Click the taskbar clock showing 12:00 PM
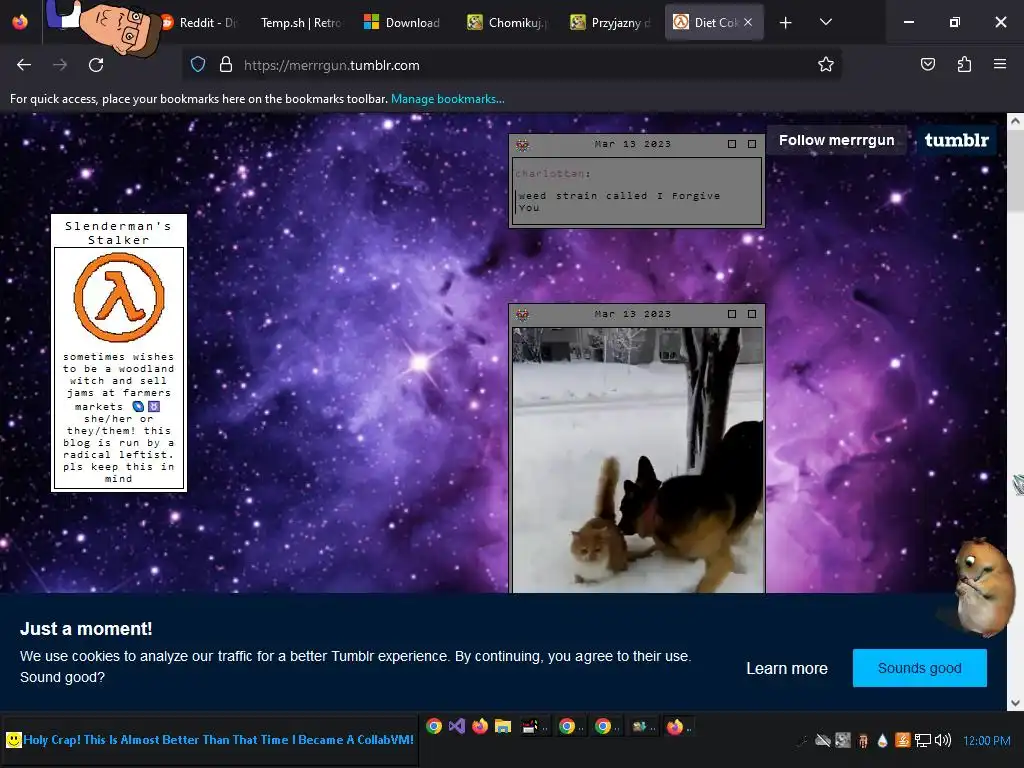 click(x=987, y=741)
